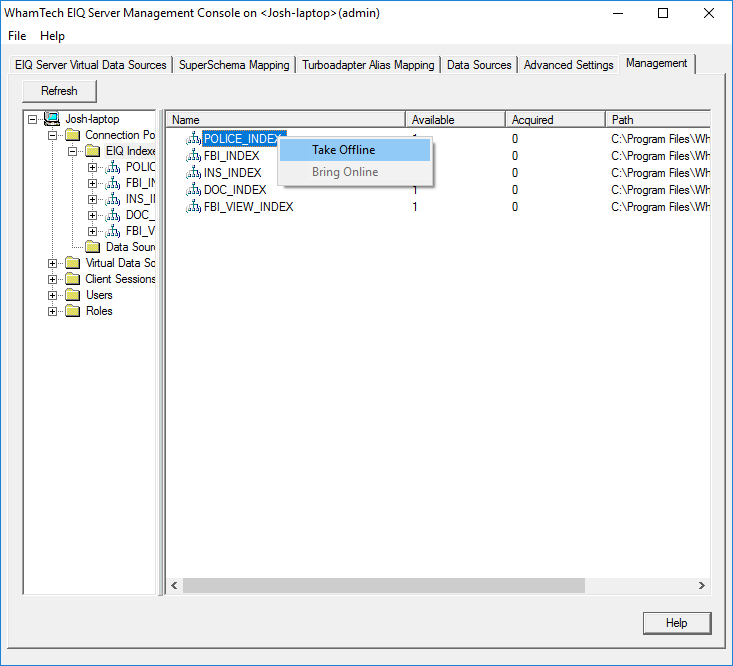Viewport: 733px width, 666px height.
Task: Expand the Virtual Data Sources node
Action: point(52,264)
